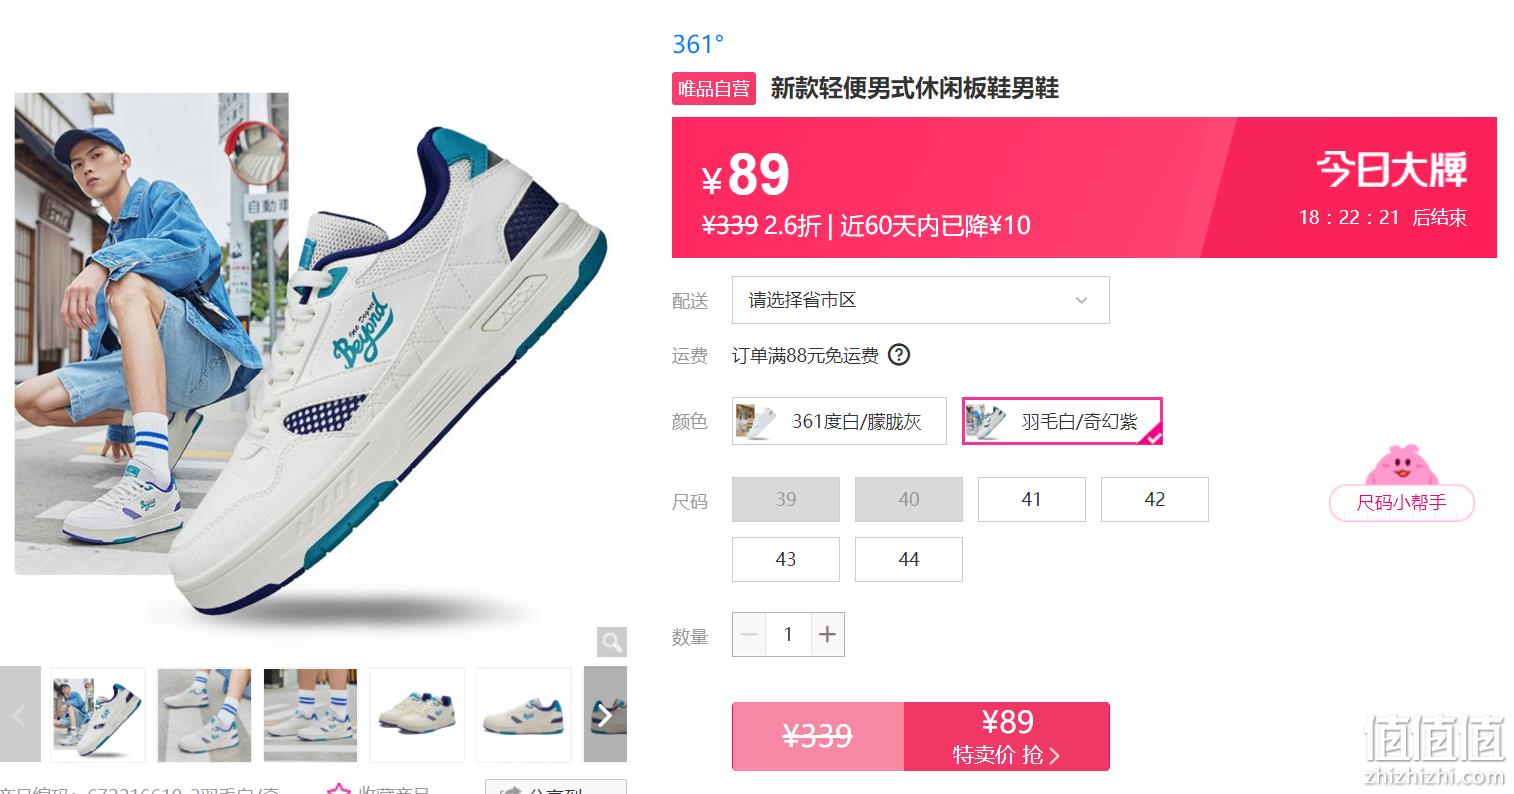
Task: Select color 羽毛白/奇幻紫
Action: pyautogui.click(x=1062, y=421)
